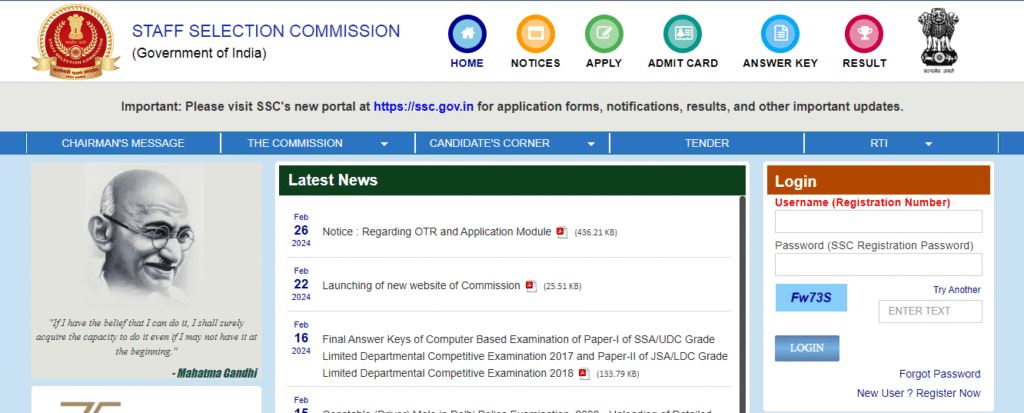Open the Admit Card icon
This screenshot has height=413, width=1024.
(682, 34)
